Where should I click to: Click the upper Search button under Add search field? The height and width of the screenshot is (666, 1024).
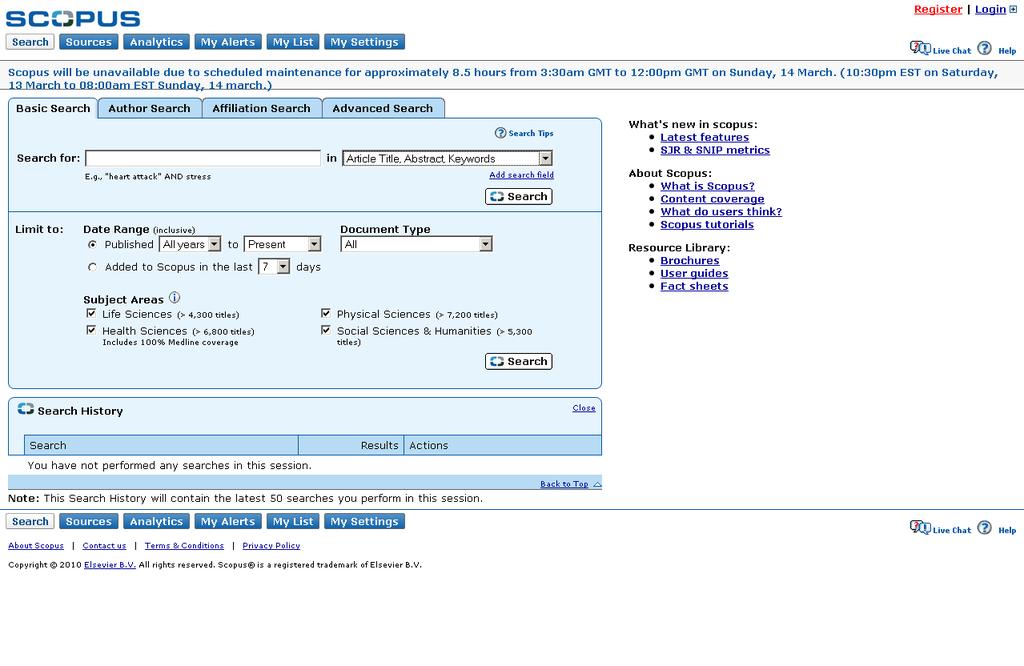click(519, 197)
